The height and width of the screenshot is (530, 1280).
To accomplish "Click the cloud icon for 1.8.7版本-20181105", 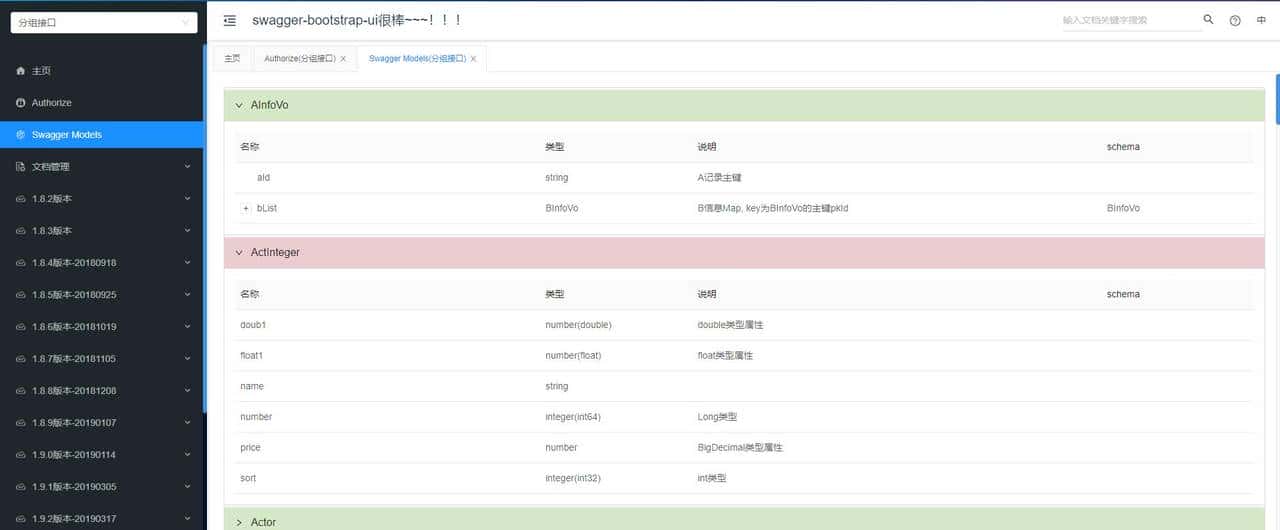I will [x=21, y=359].
